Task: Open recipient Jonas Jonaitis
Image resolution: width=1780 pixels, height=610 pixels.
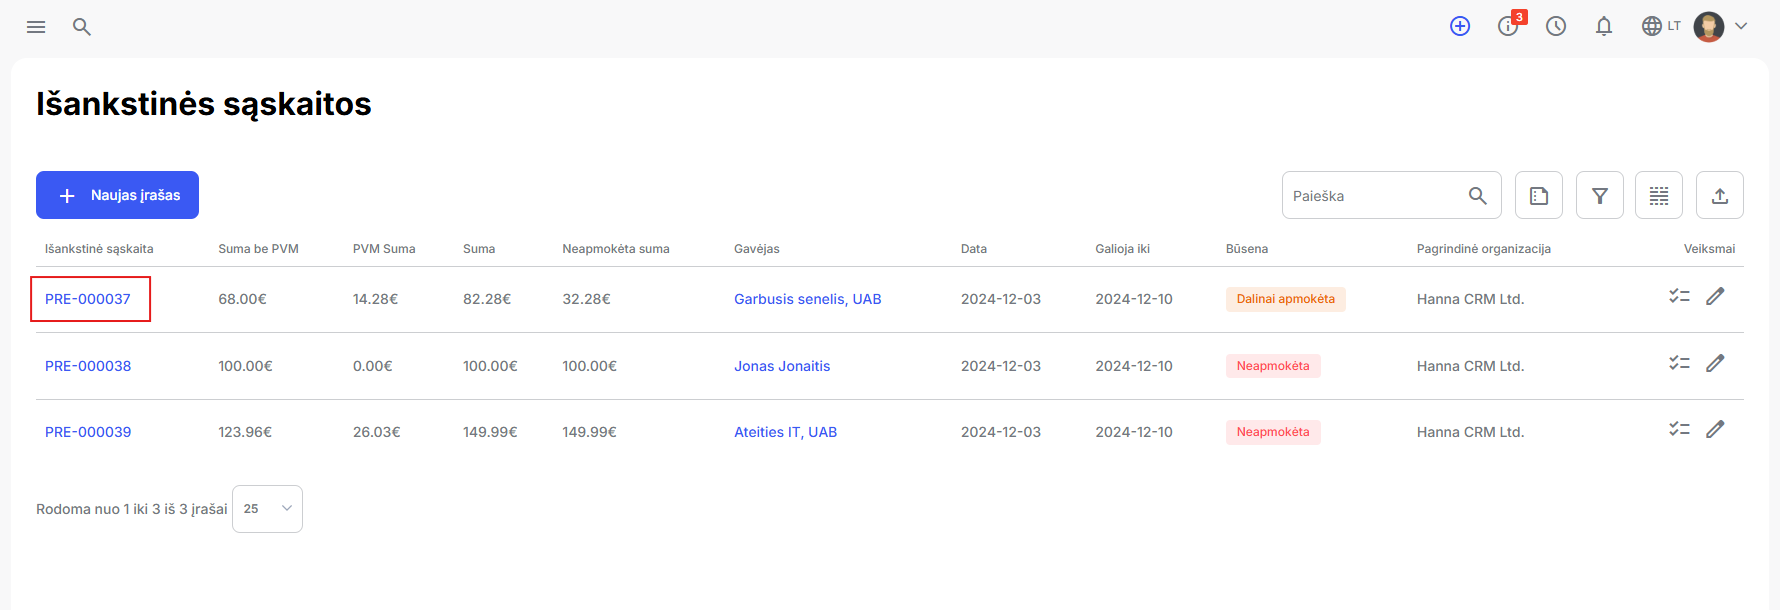Action: pyautogui.click(x=782, y=366)
